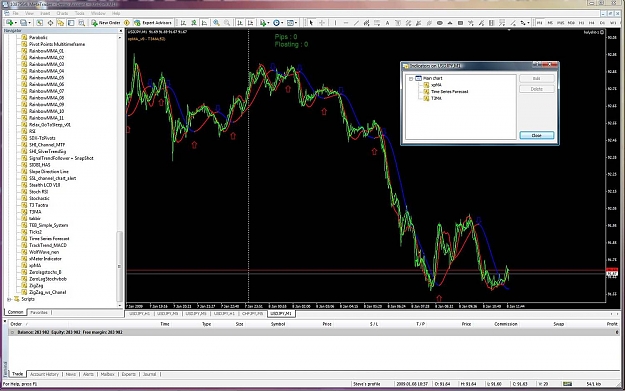The height and width of the screenshot is (391, 625).
Task: Select the Ellipse drawing tool
Action: [440, 23]
